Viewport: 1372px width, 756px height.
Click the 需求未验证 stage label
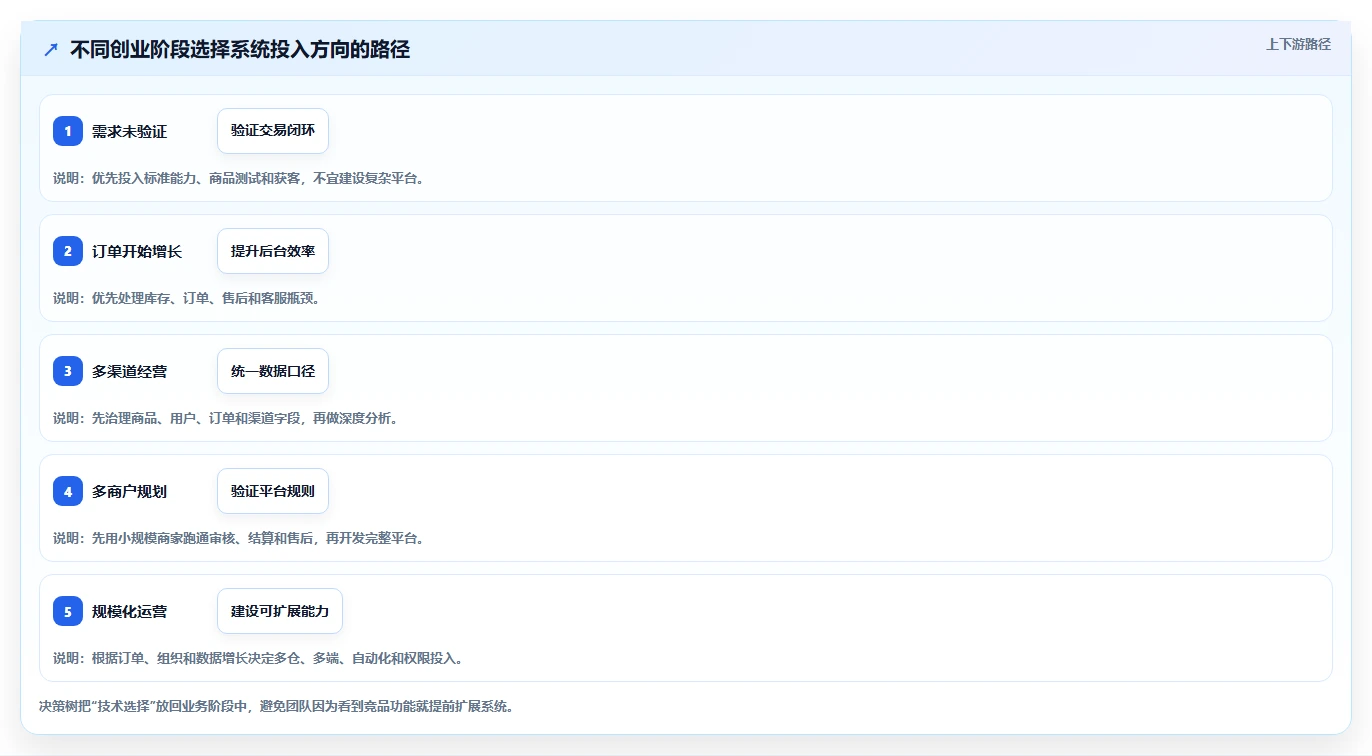tap(129, 131)
